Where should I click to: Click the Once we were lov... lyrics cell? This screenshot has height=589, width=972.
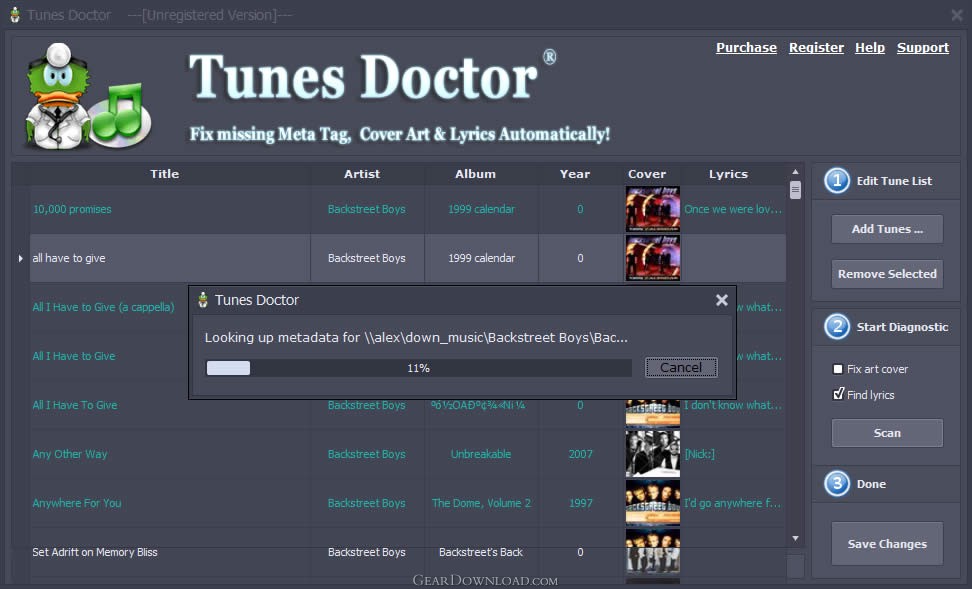[x=733, y=209]
